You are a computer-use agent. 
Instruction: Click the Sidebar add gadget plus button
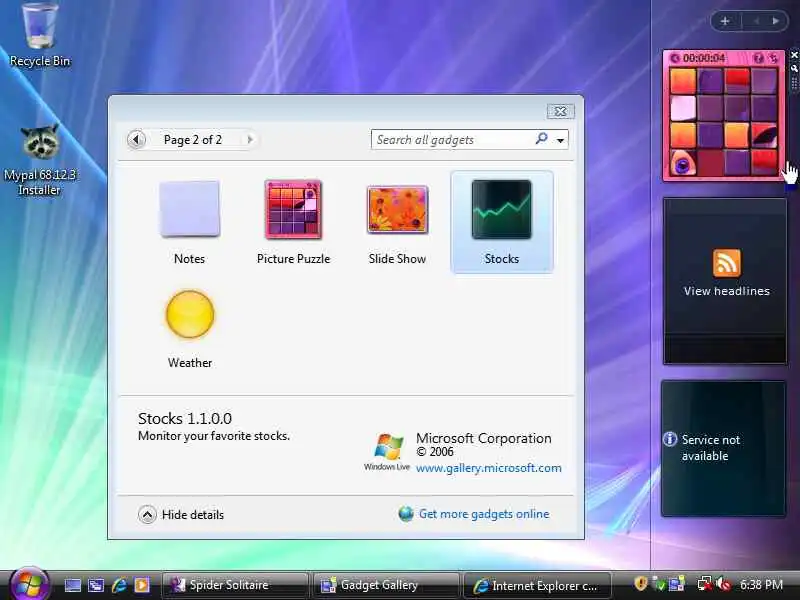[x=724, y=21]
